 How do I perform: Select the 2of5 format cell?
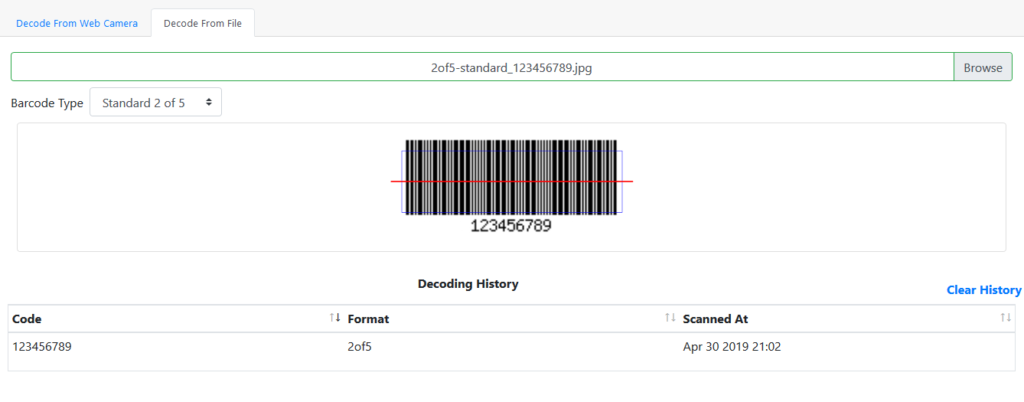[511, 347]
